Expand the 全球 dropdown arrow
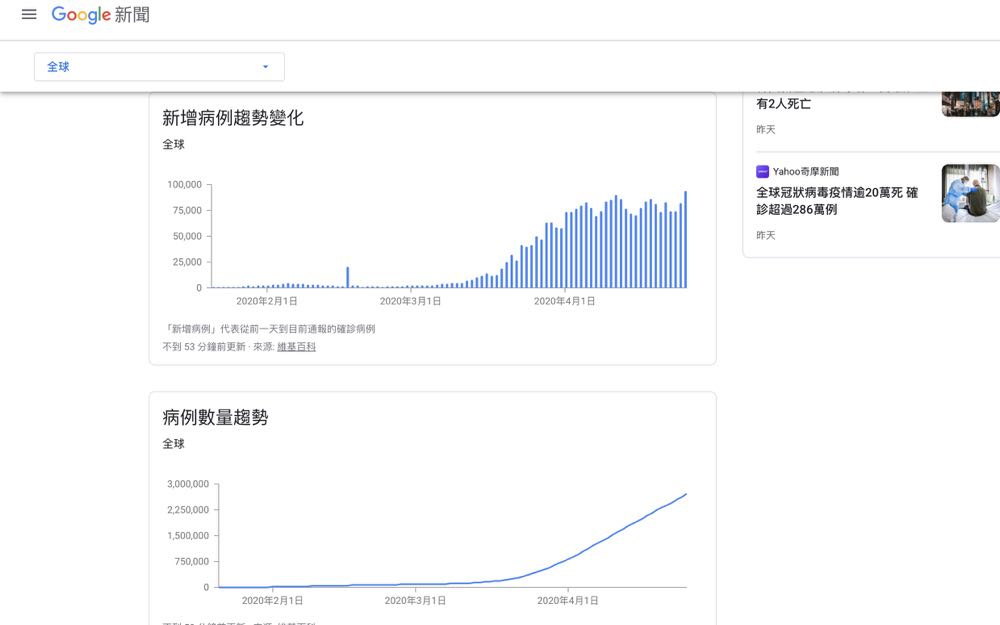This screenshot has width=1000, height=625. pos(265,67)
